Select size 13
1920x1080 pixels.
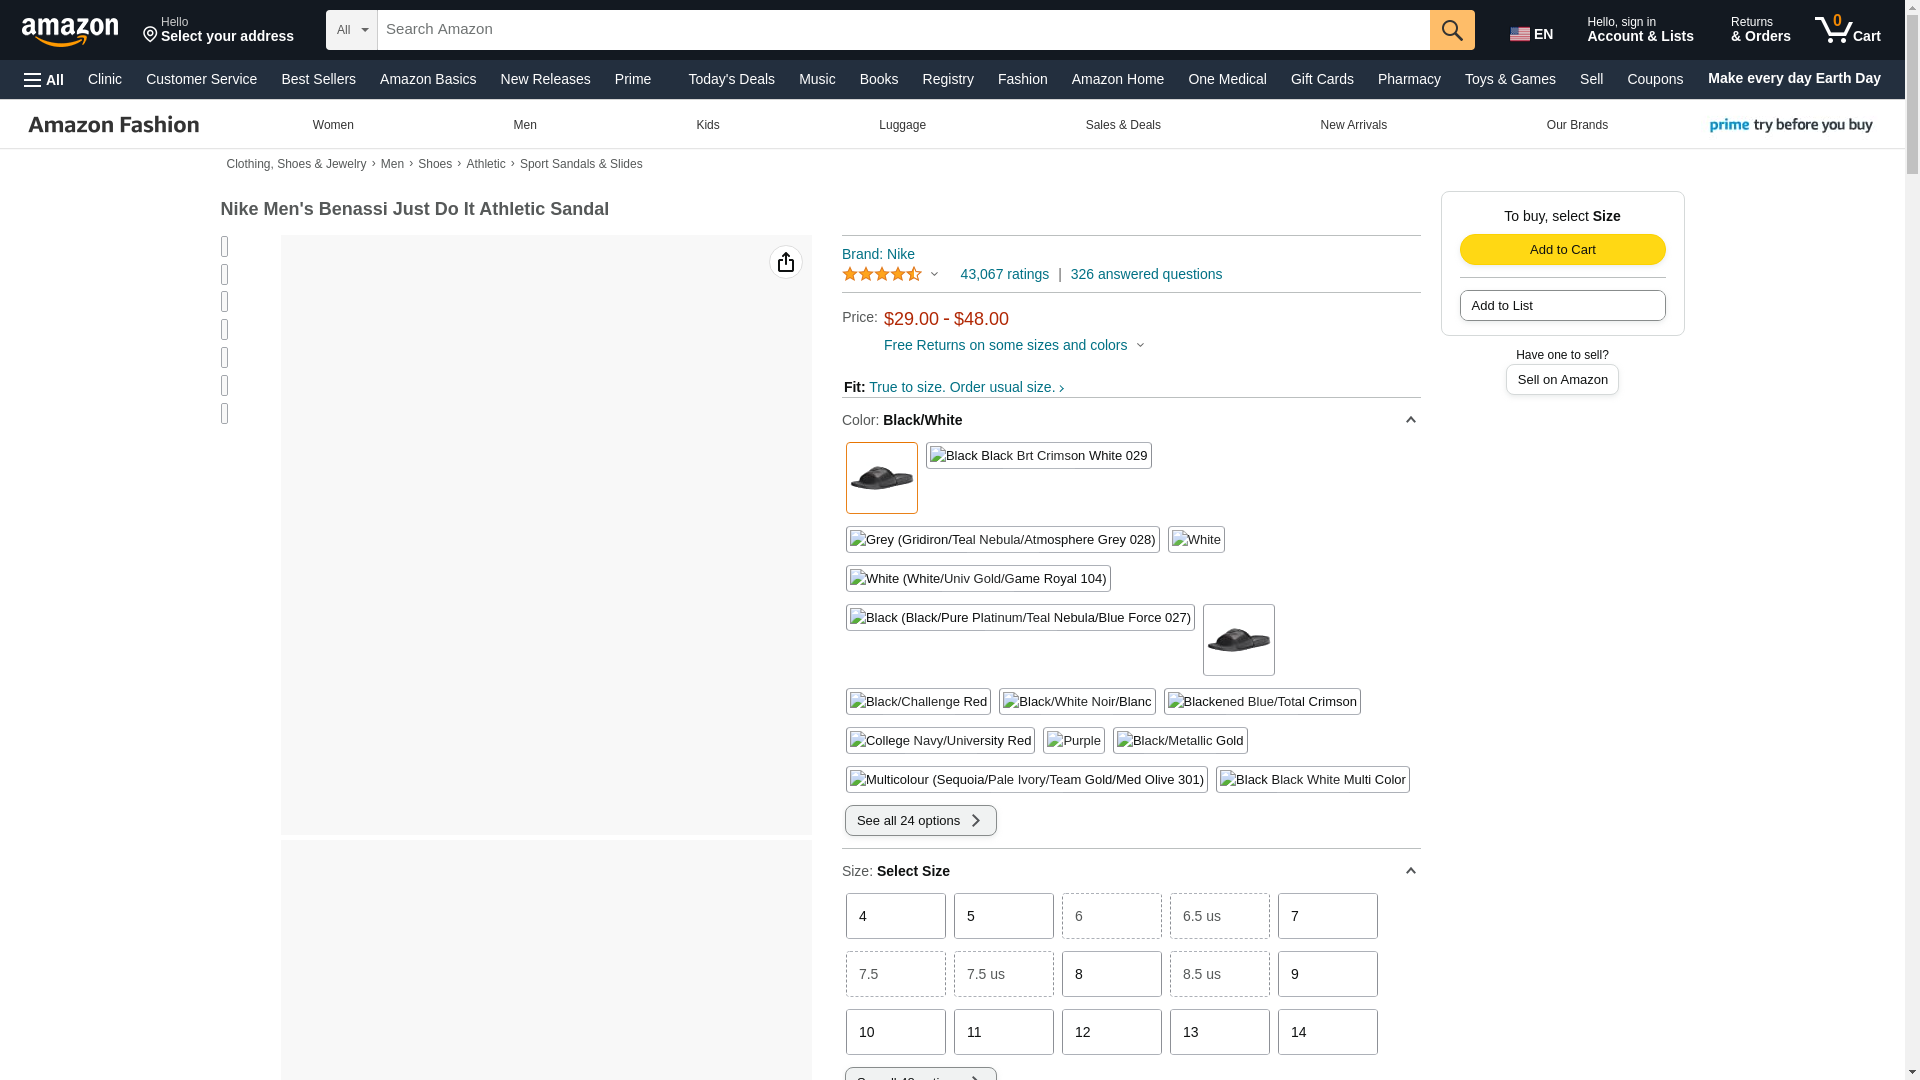[x=1219, y=1031]
